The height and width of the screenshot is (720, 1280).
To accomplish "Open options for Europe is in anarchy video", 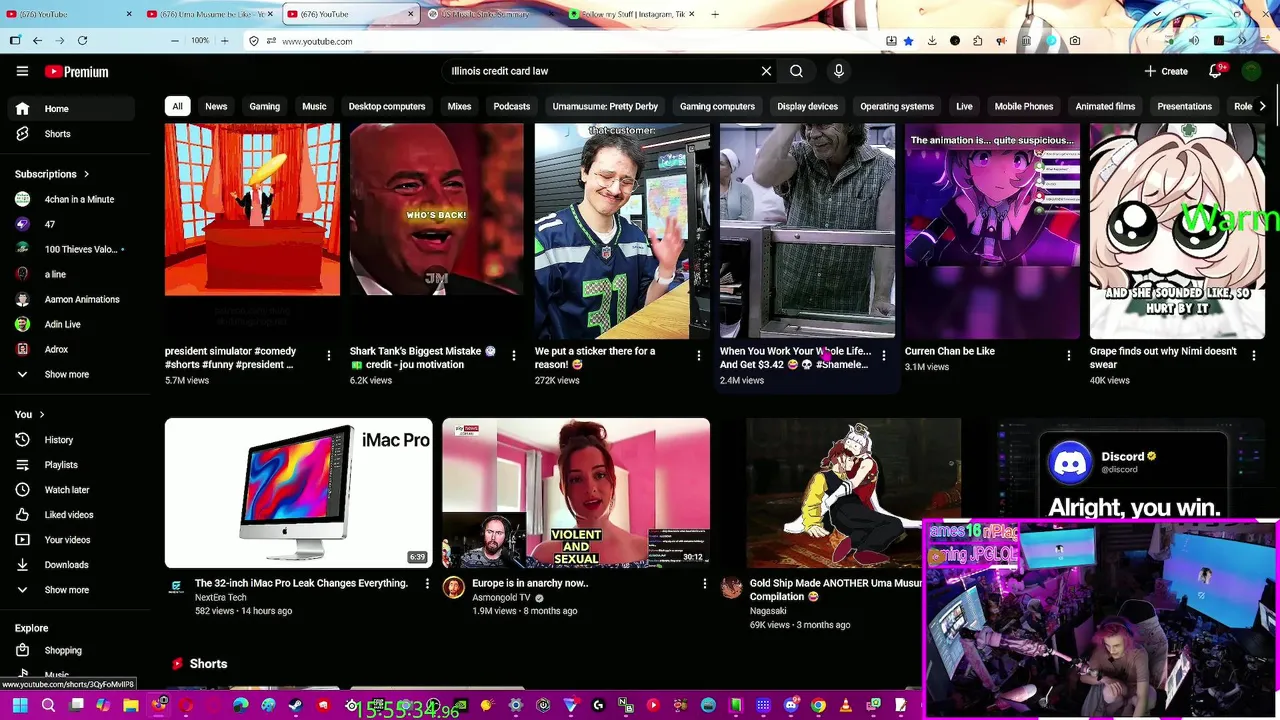I will 704,583.
